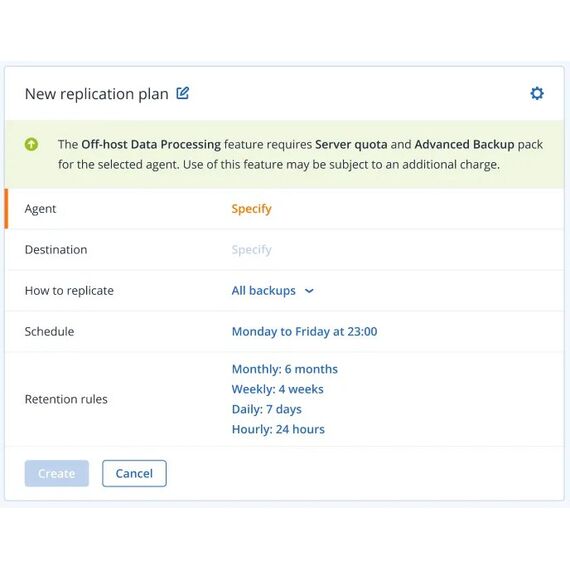
Task: Click Hourly: 24 hours retention rule
Action: [278, 429]
